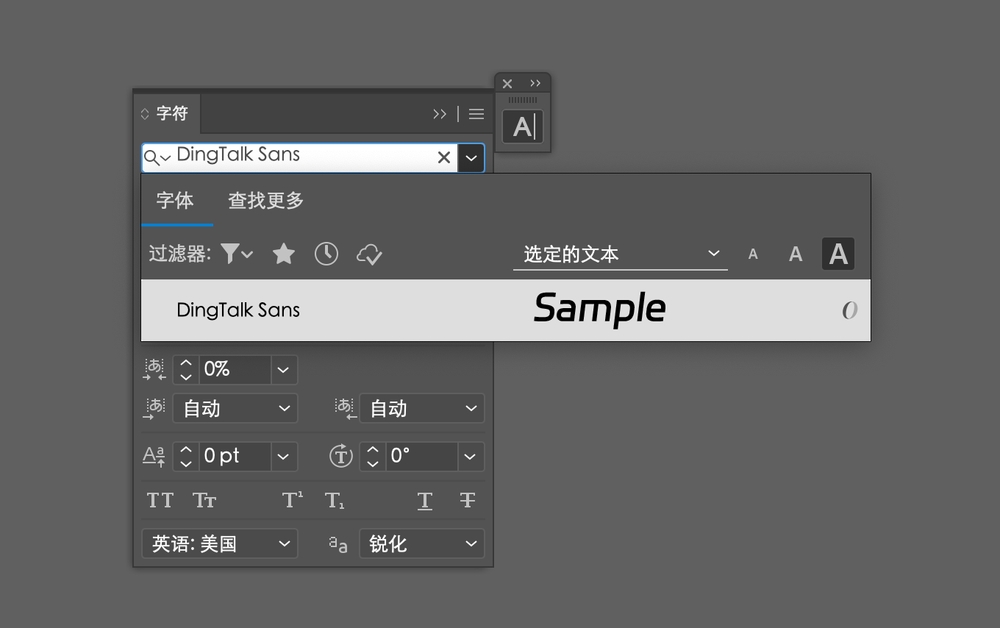Screen dimensions: 1000x628
Task: Switch to the 查找更多 tab
Action: coord(266,201)
